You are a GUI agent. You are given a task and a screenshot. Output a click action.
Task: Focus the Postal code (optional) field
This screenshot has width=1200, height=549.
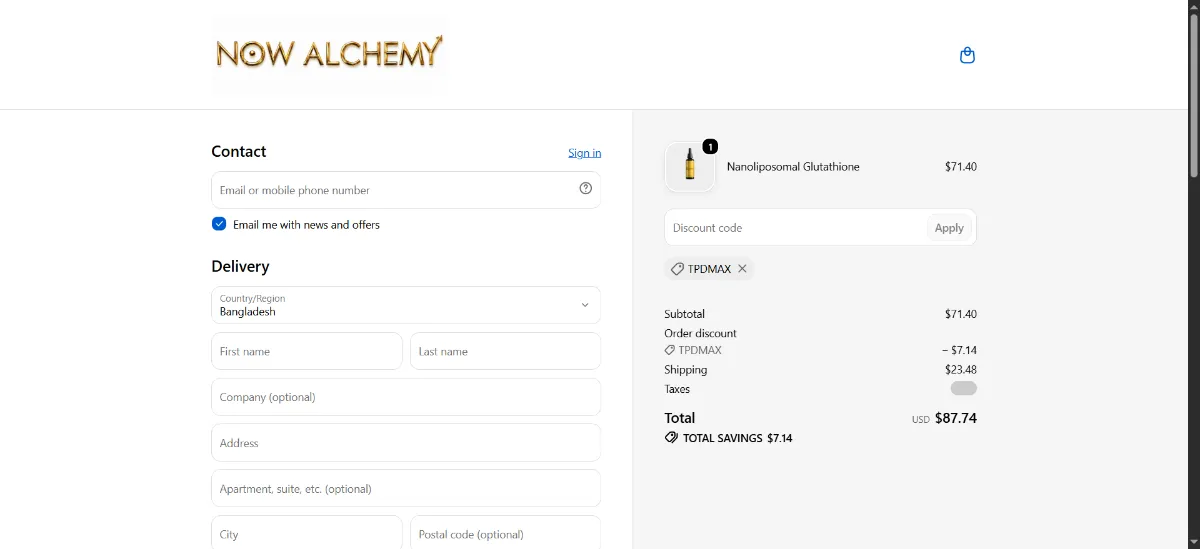point(505,533)
